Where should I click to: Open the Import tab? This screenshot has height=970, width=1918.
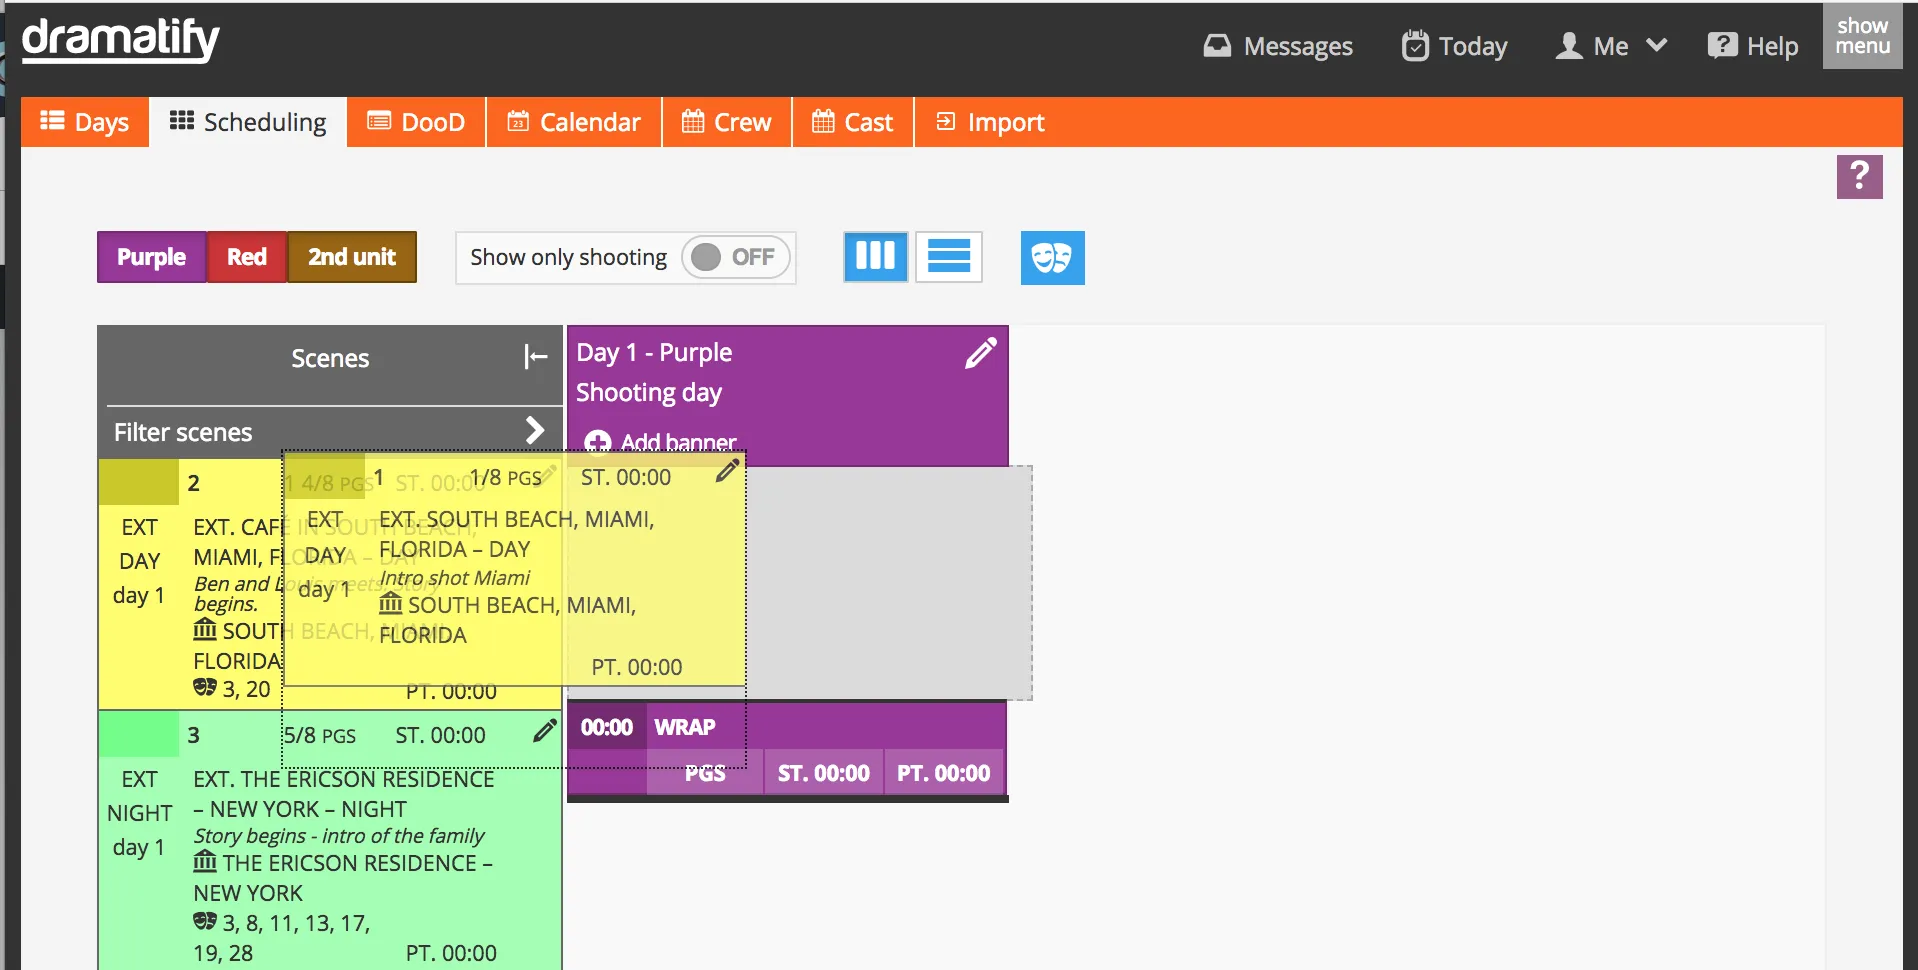click(x=990, y=122)
